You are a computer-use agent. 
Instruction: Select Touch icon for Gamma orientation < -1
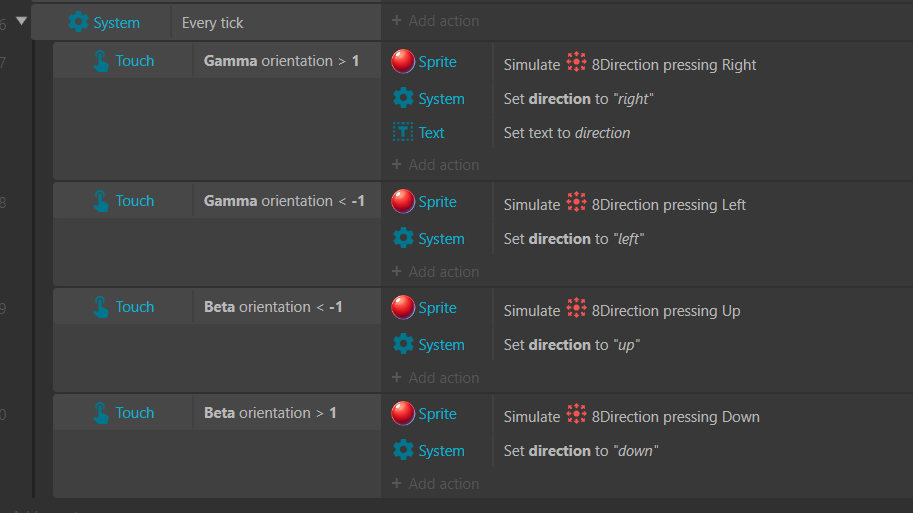[x=101, y=201]
